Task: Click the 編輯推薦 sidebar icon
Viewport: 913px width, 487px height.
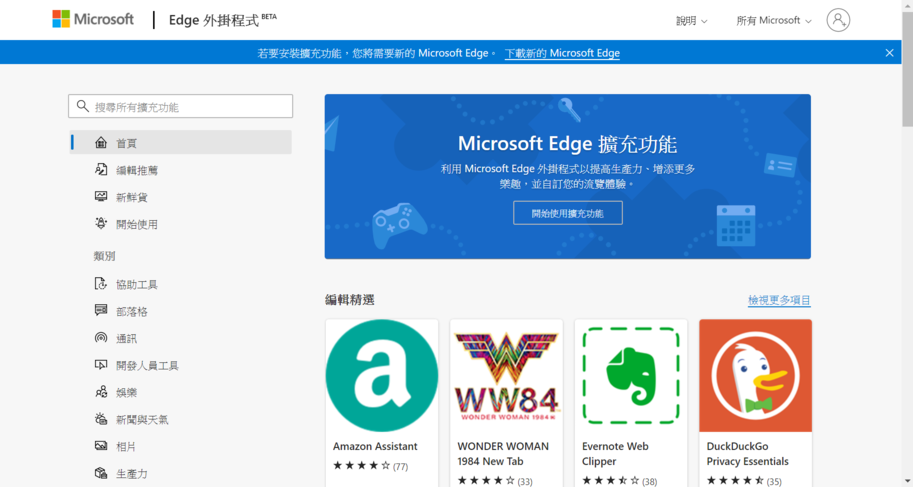Action: click(x=101, y=170)
